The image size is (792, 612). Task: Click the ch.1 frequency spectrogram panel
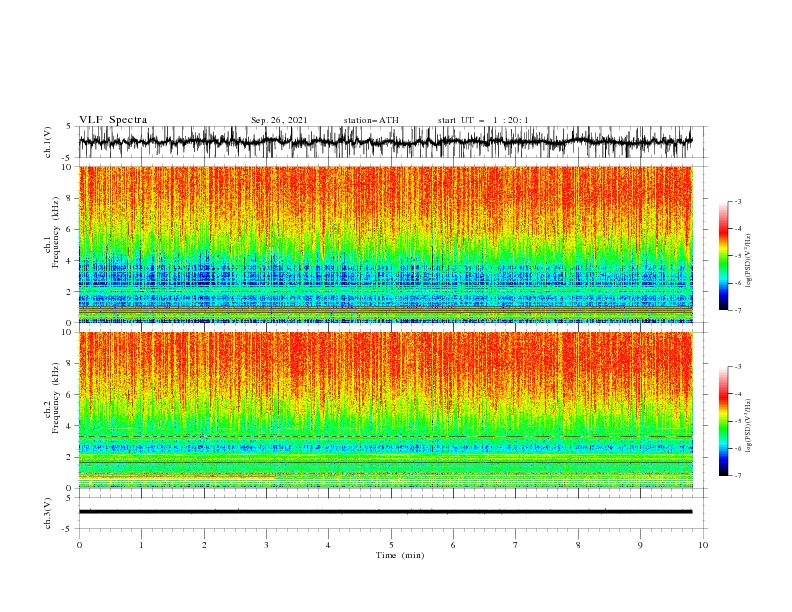(385, 244)
